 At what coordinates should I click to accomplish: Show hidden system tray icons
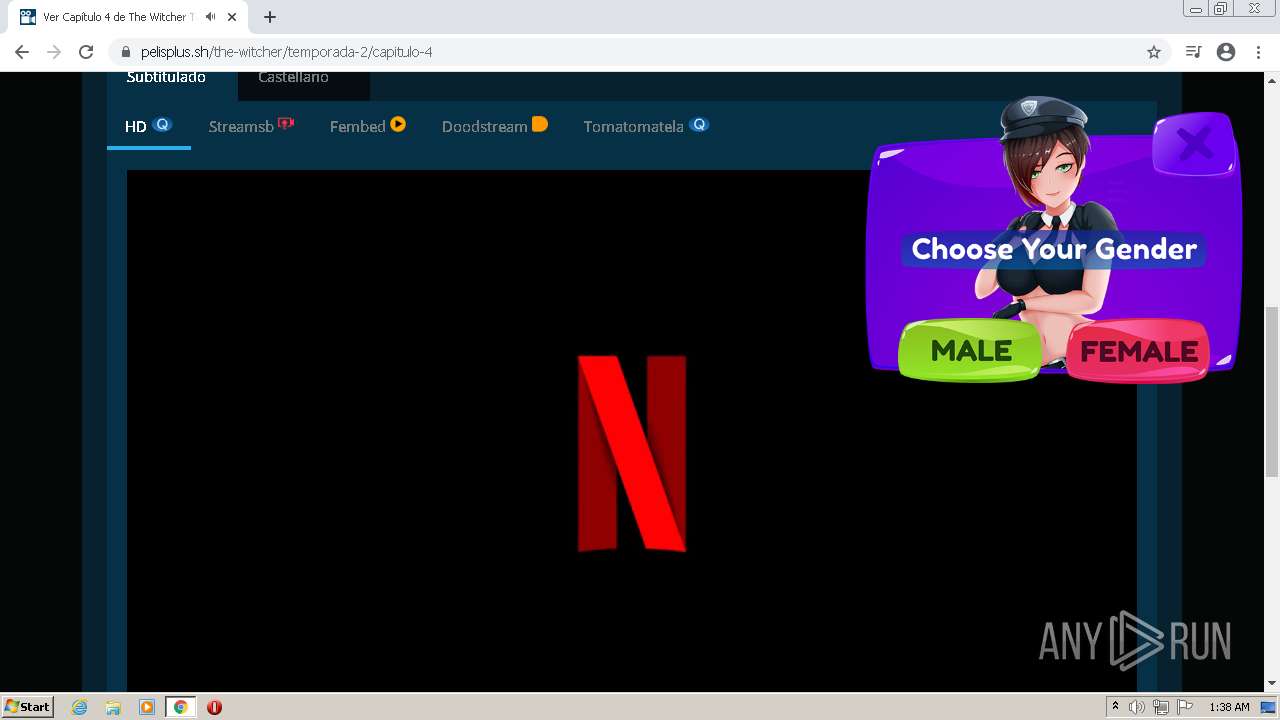coord(1115,707)
